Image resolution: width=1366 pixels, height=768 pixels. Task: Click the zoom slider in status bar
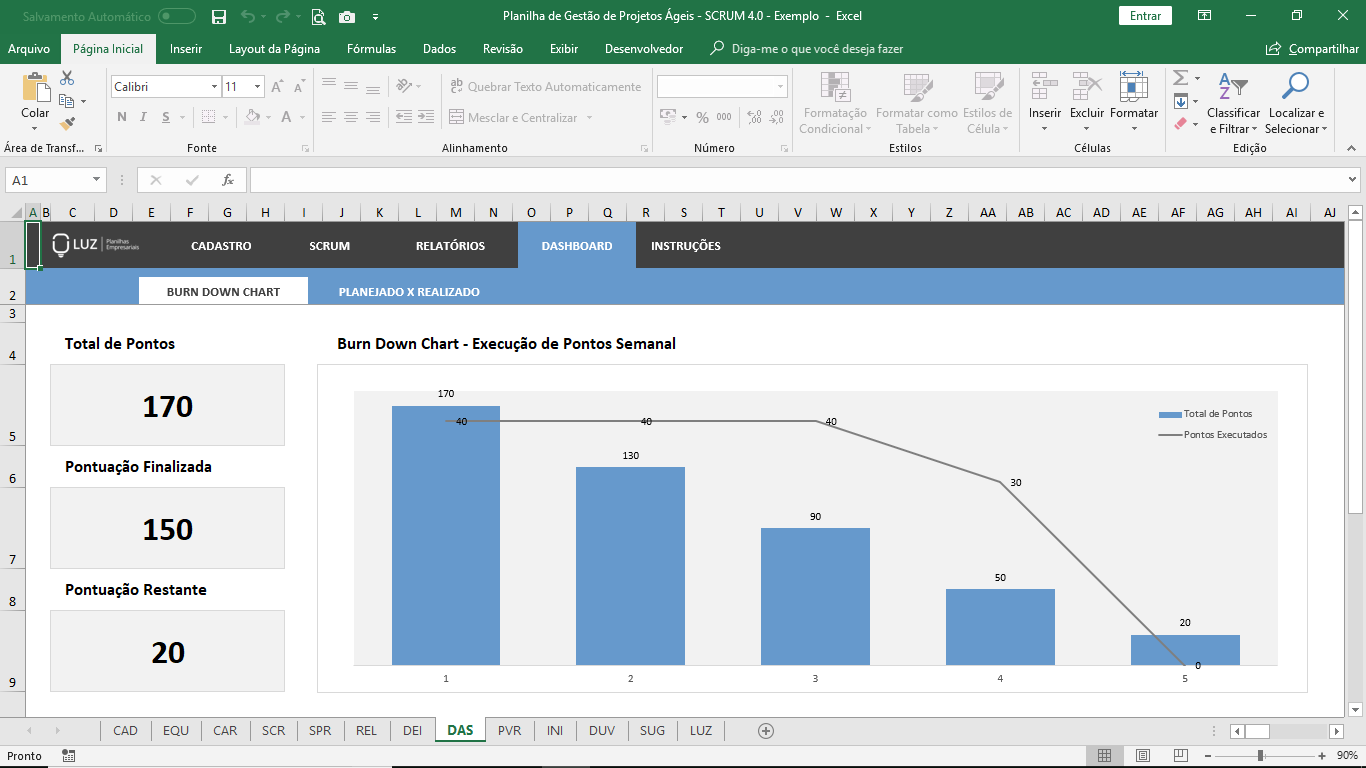click(x=1261, y=756)
